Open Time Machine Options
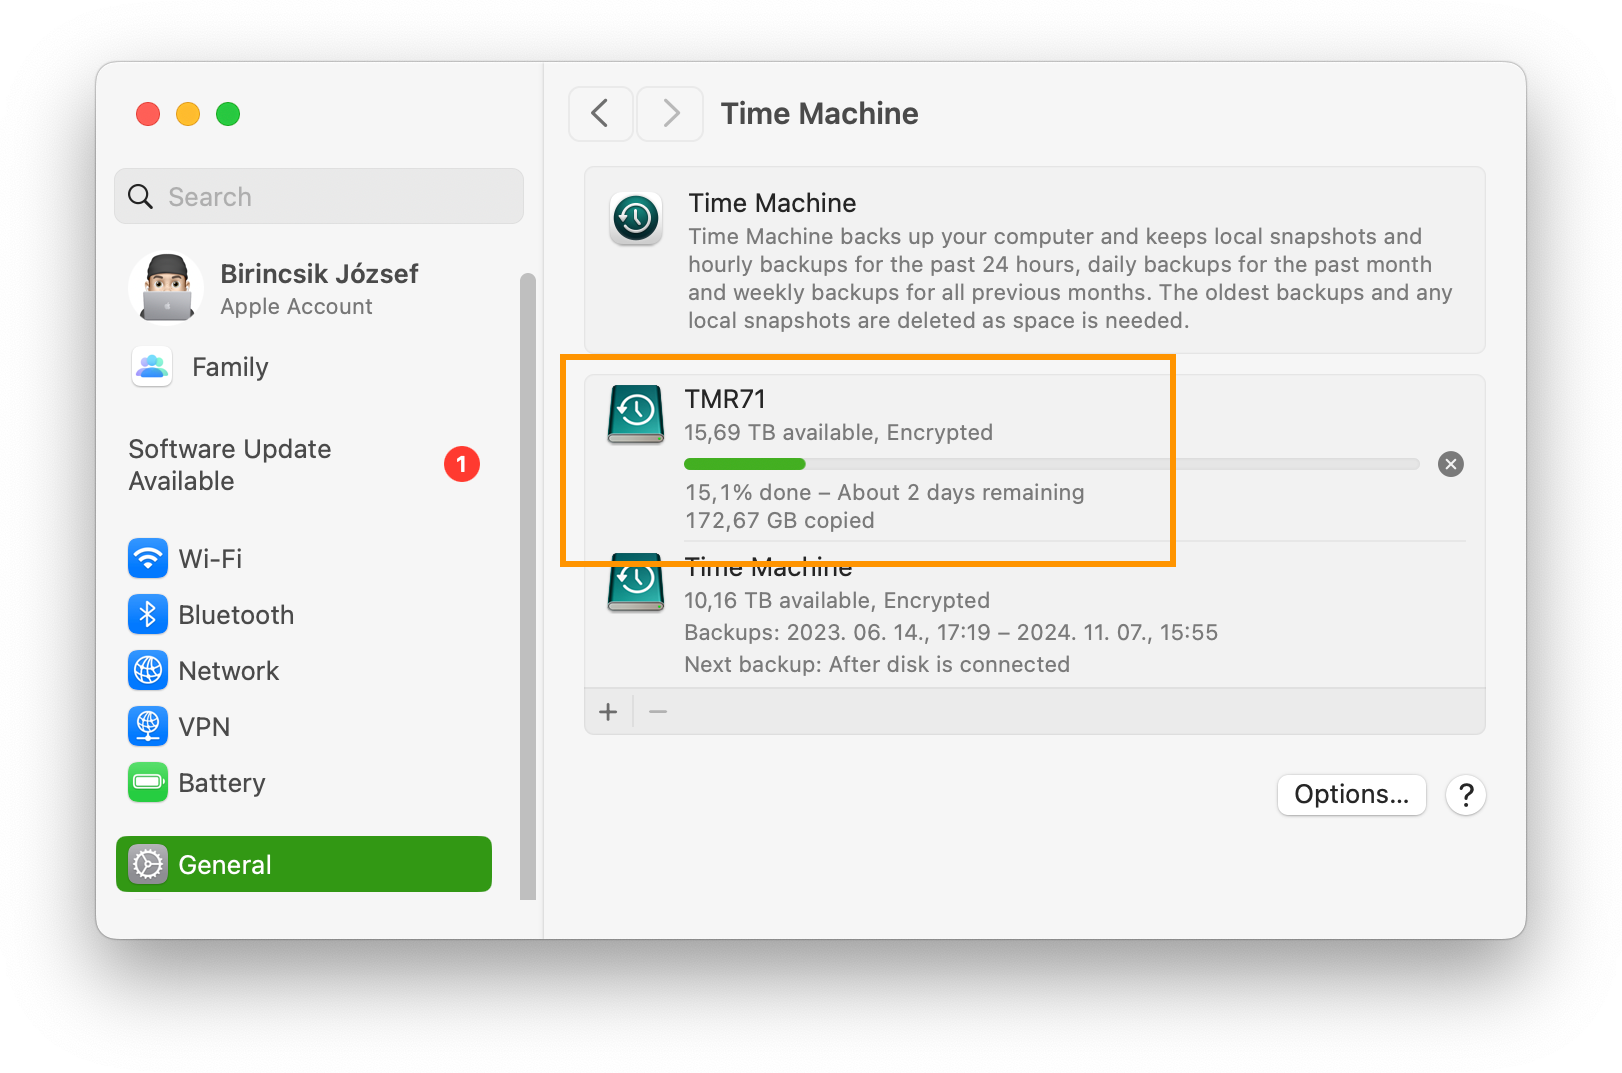This screenshot has height=1073, width=1622. [1351, 795]
